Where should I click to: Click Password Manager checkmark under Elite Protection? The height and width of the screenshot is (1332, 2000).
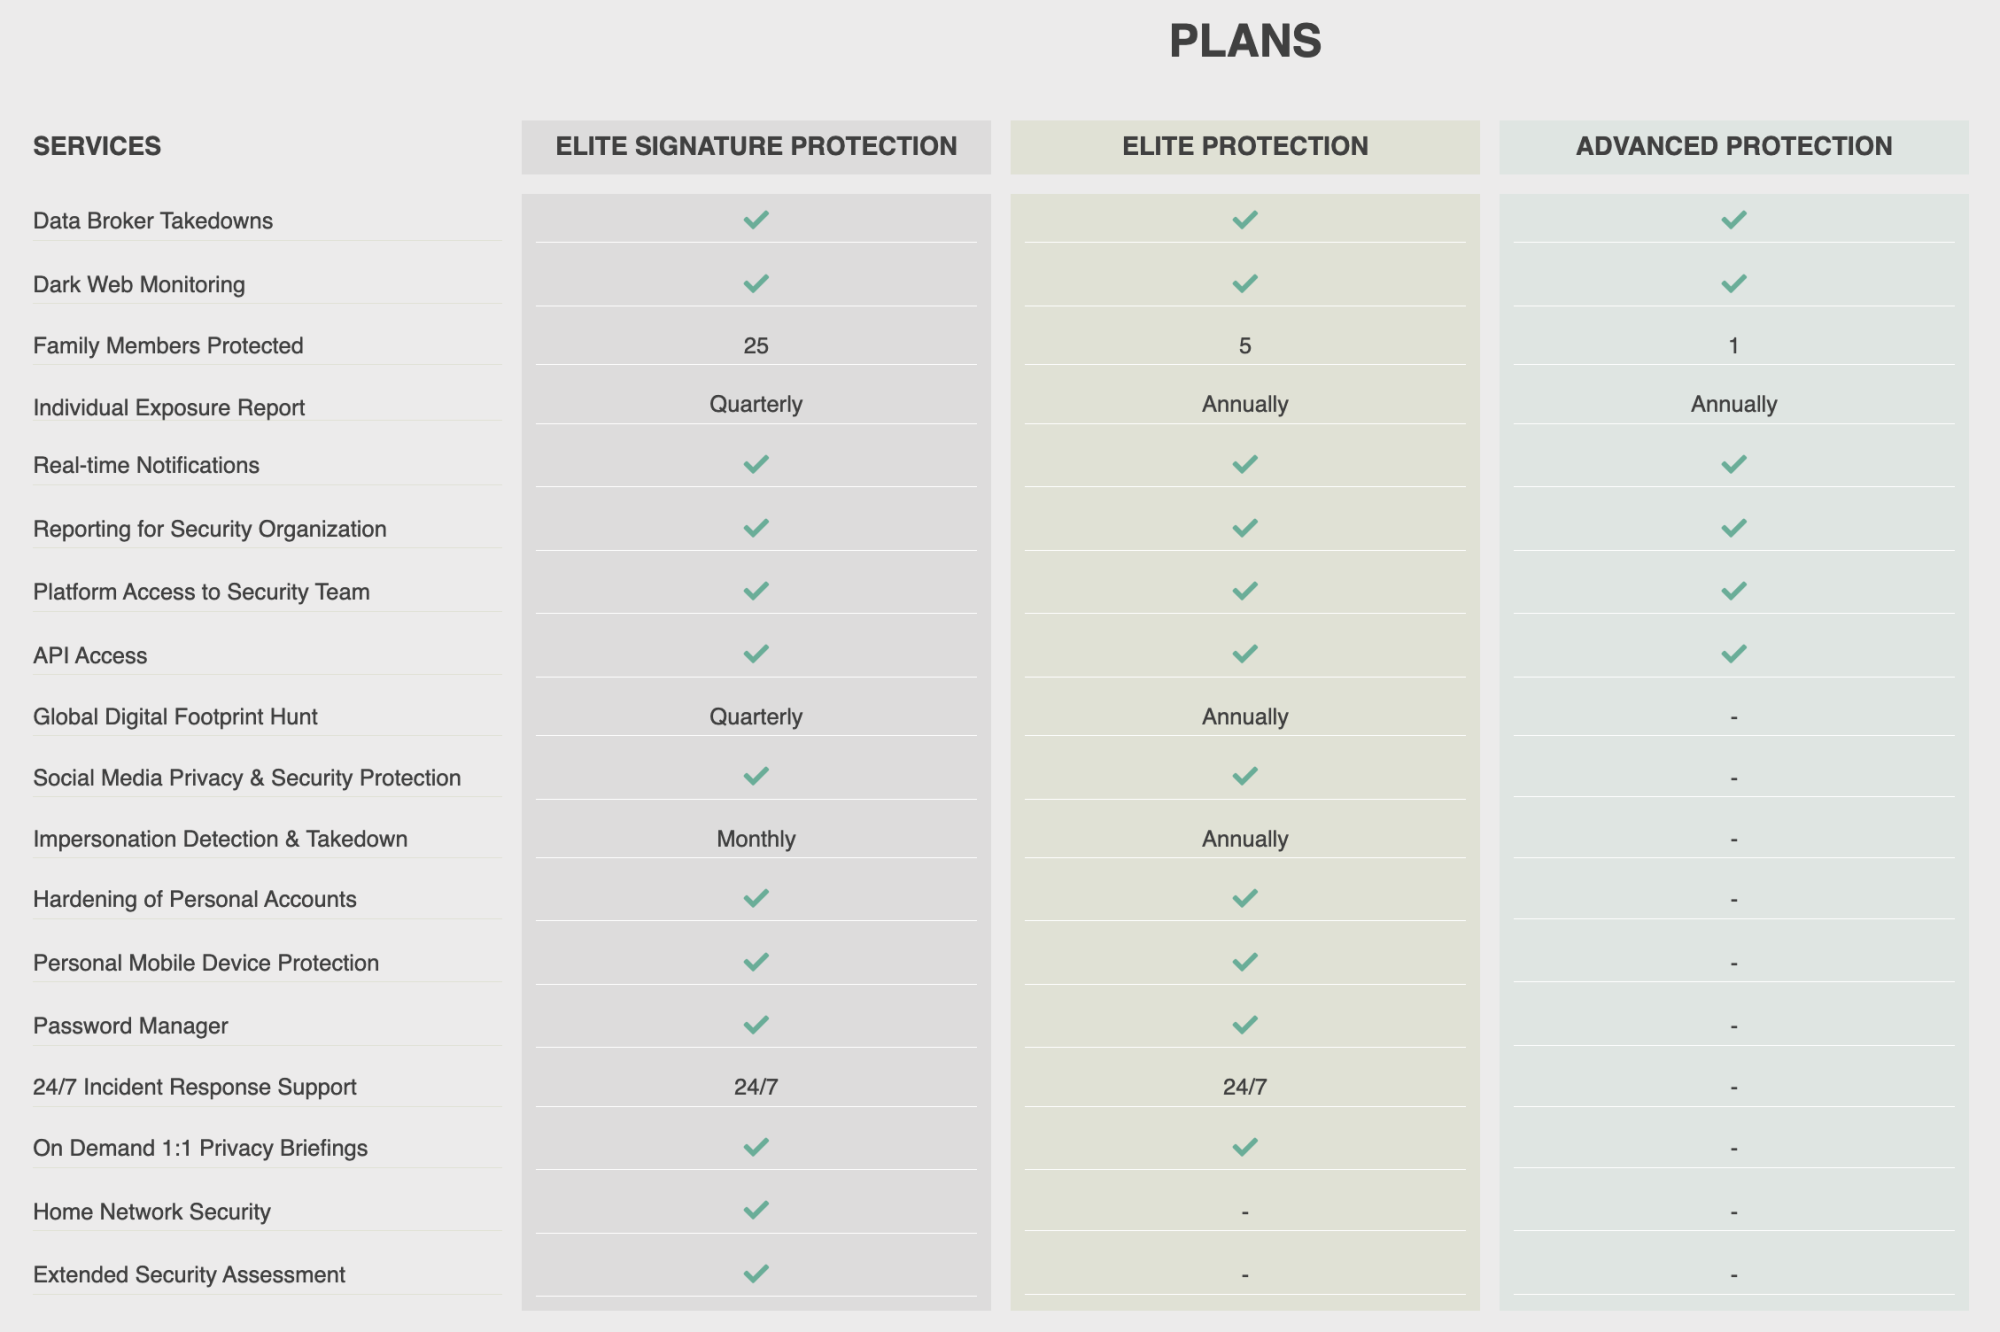pyautogui.click(x=1245, y=1025)
